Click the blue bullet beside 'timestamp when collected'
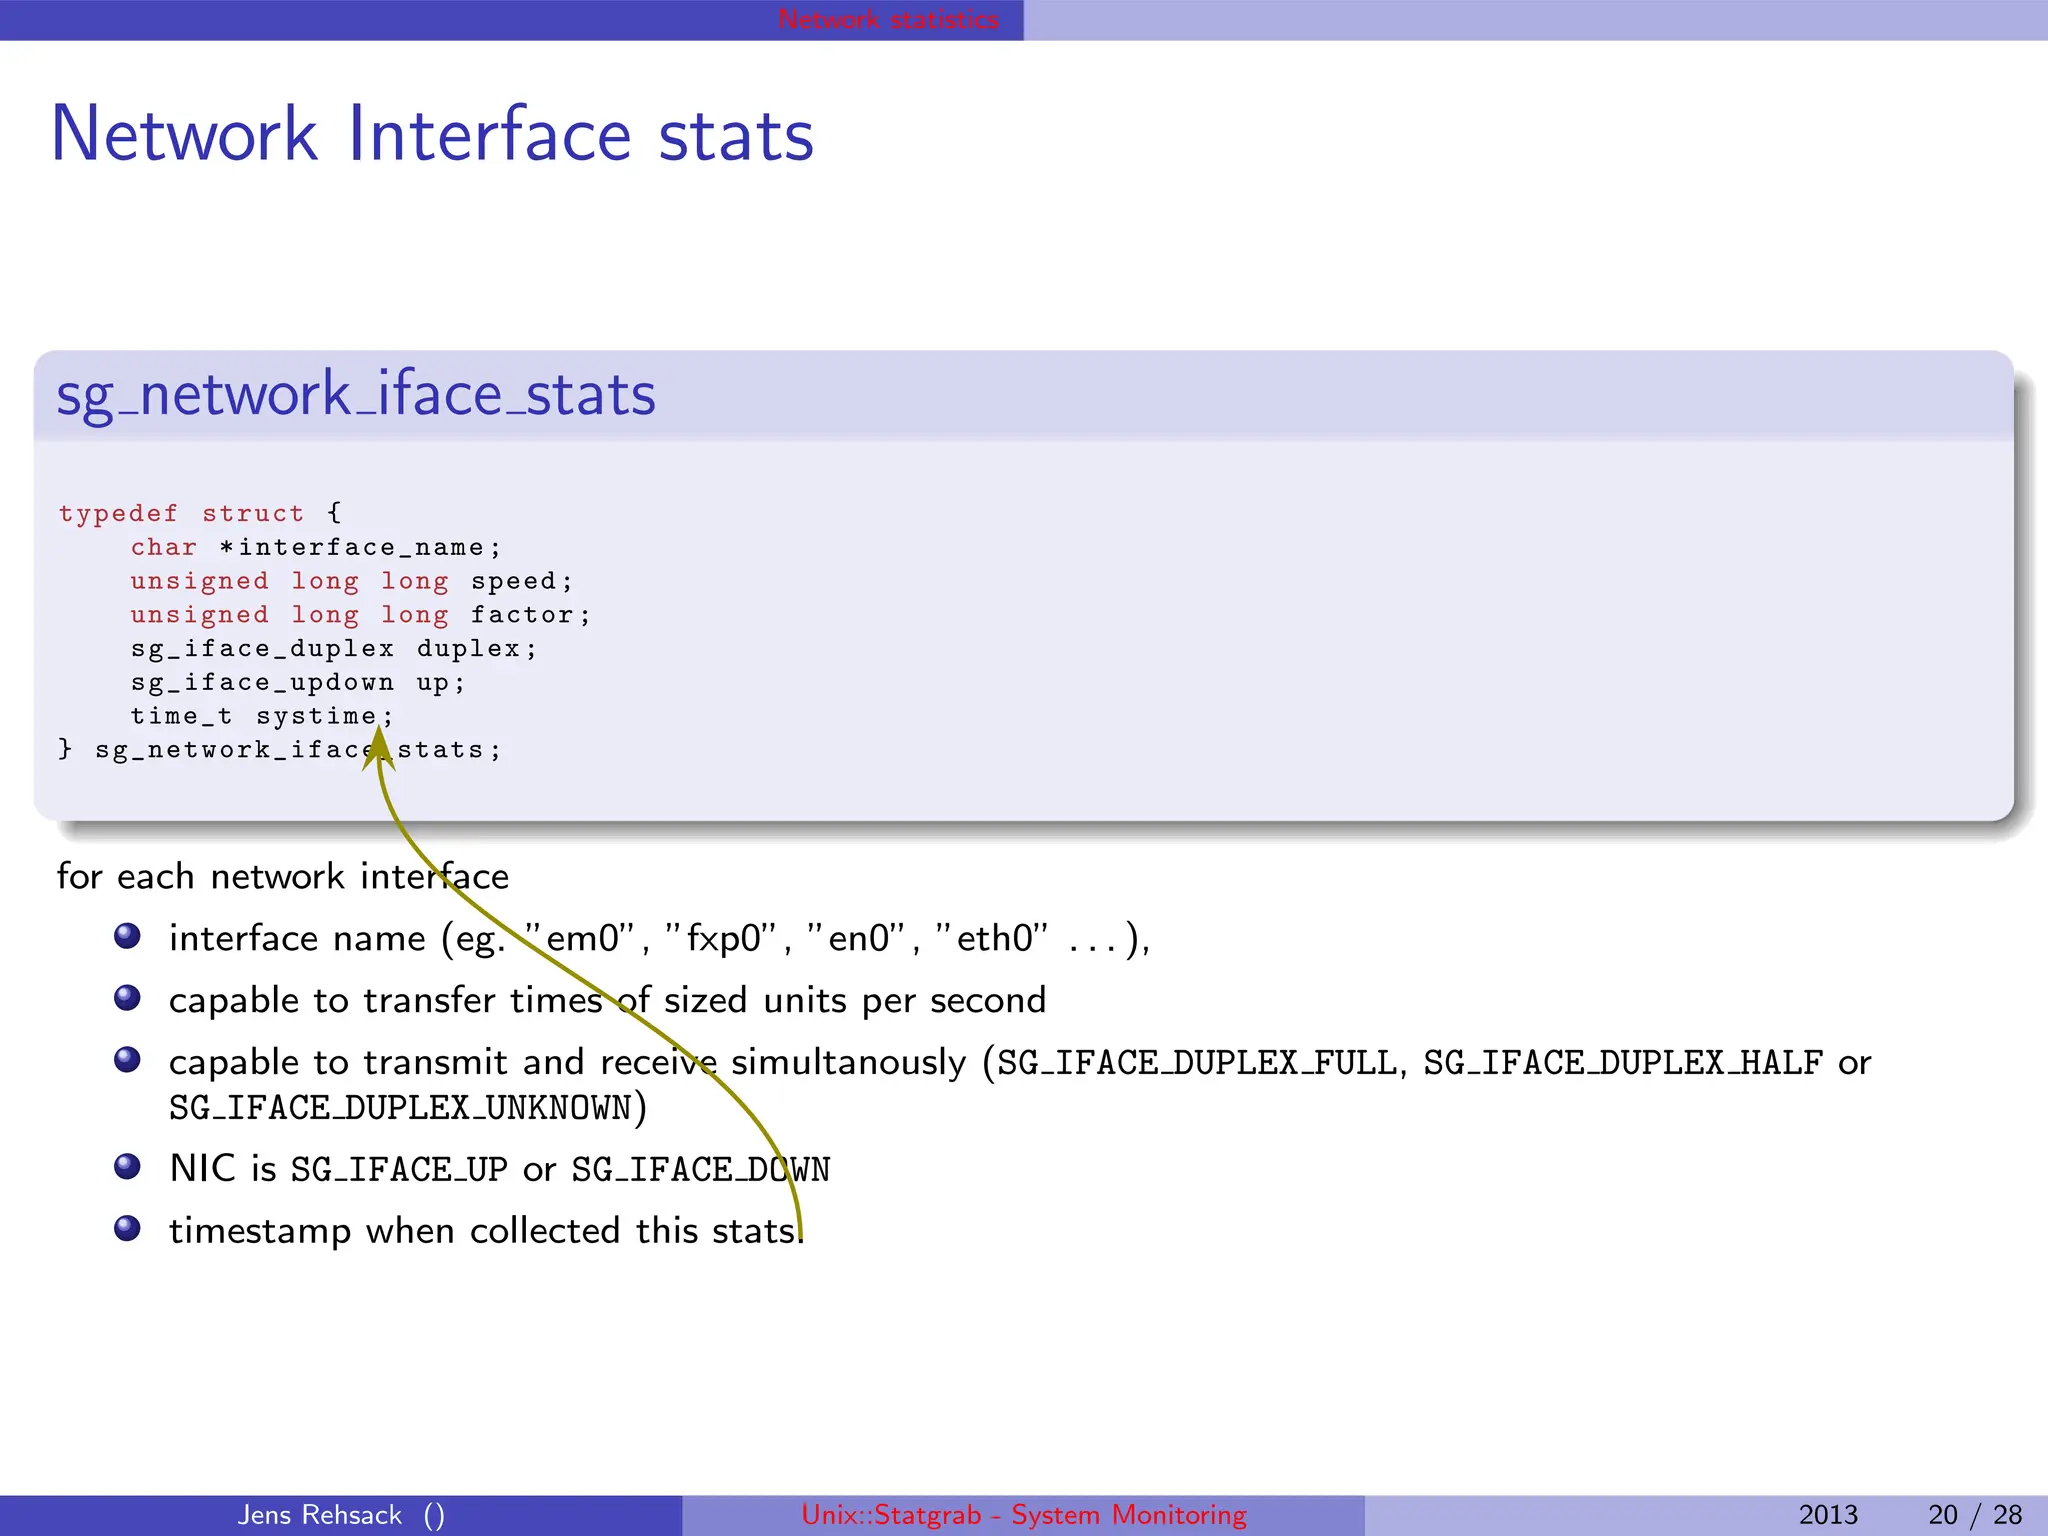The width and height of the screenshot is (2048, 1536). click(x=127, y=1229)
